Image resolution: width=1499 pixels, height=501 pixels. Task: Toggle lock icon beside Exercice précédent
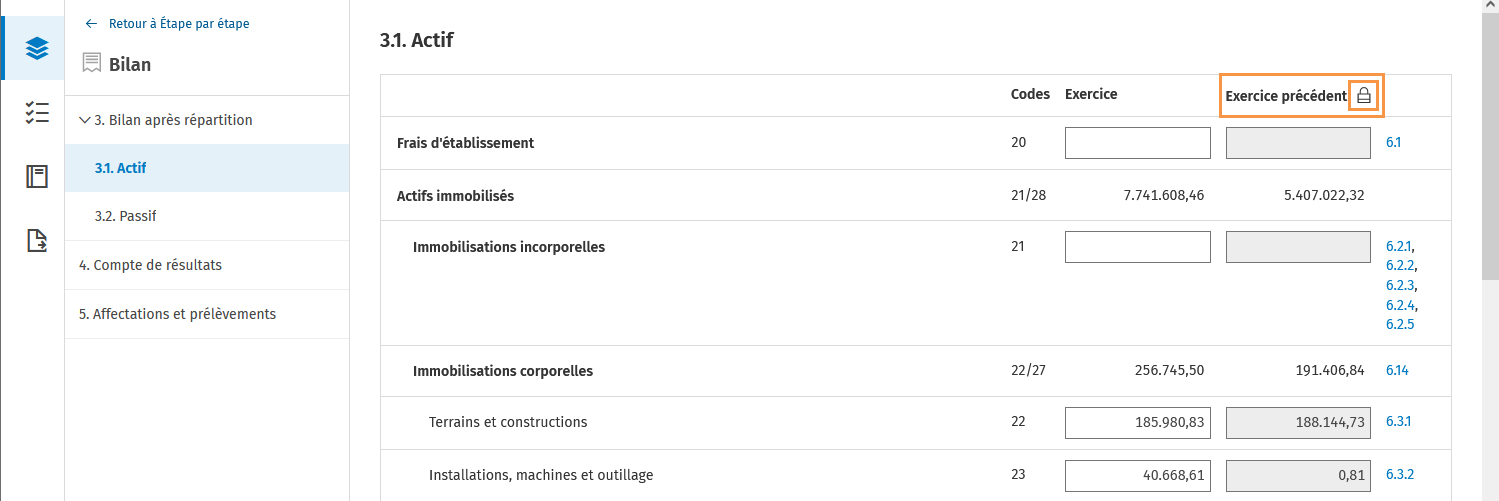(x=1364, y=96)
